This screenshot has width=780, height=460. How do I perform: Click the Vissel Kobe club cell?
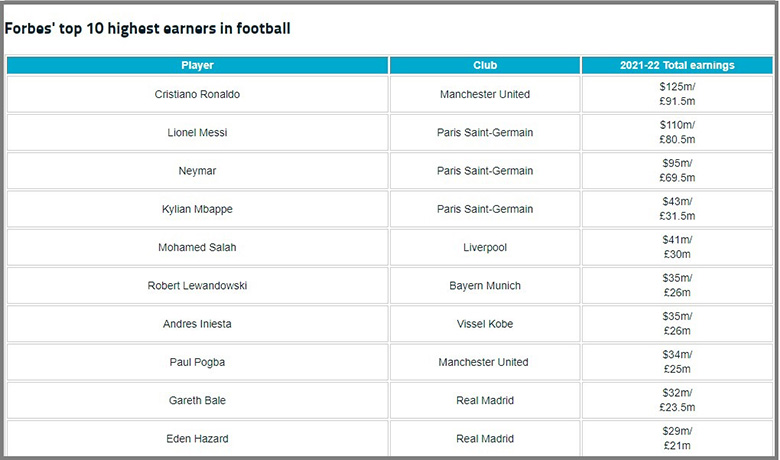[x=485, y=324]
